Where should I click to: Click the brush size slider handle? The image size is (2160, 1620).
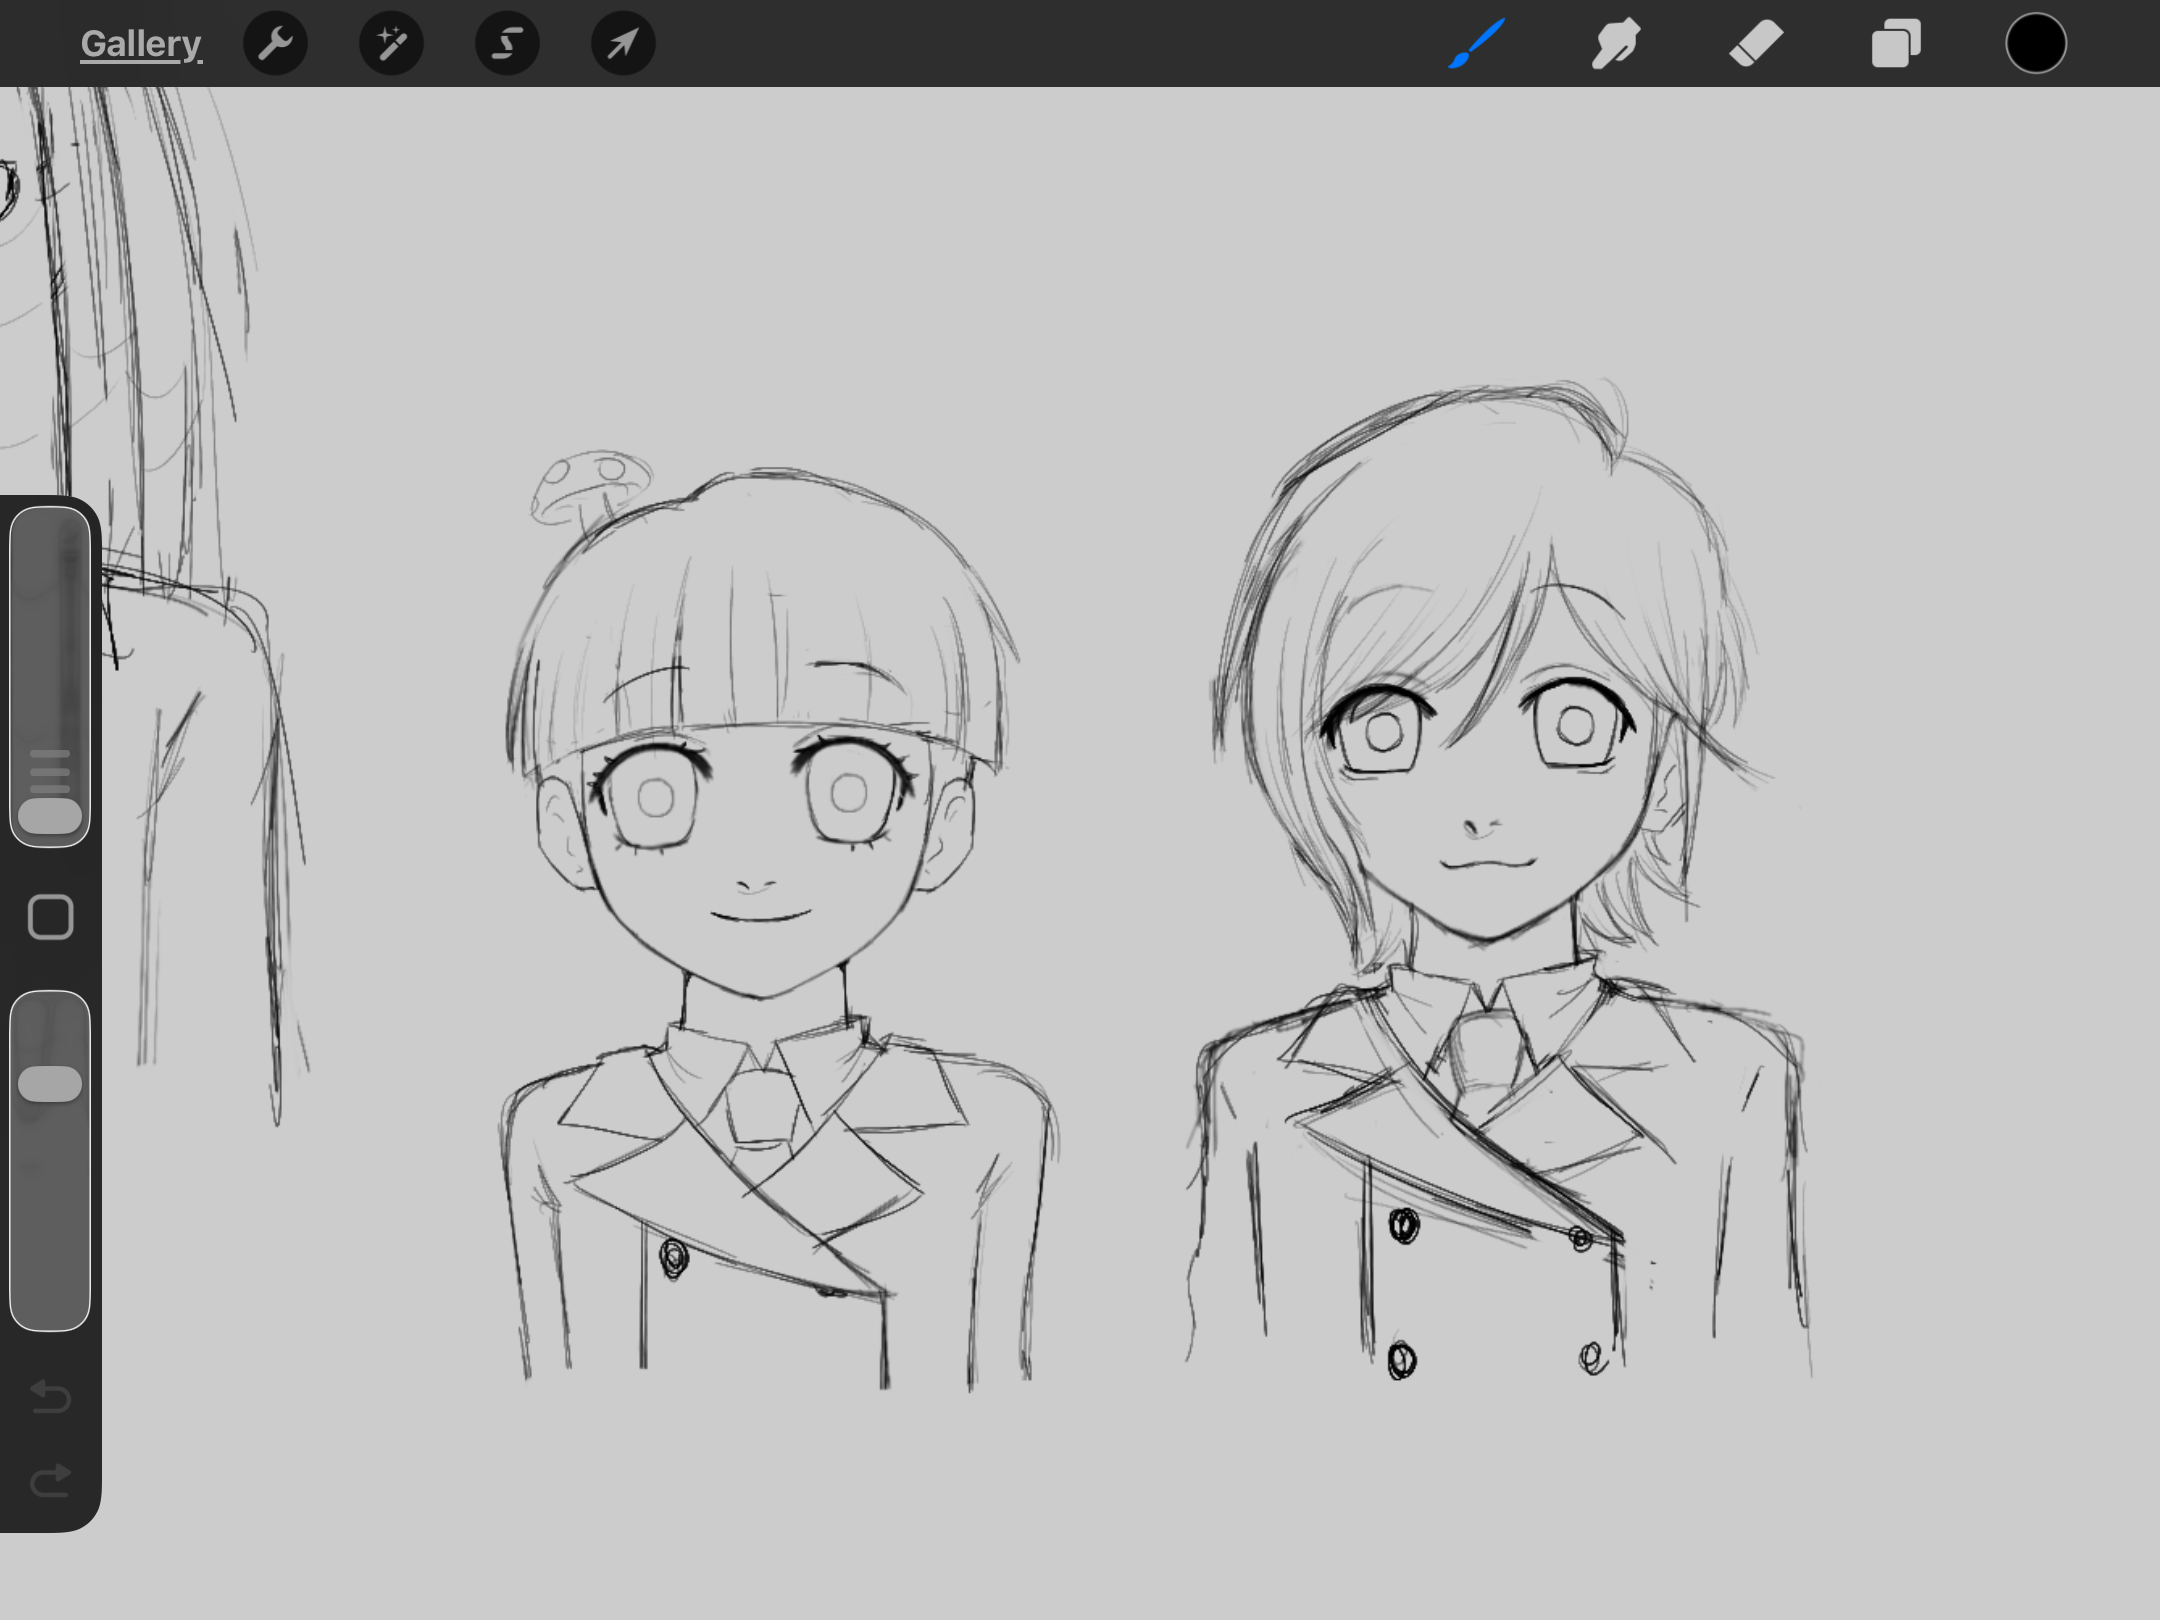coord(50,815)
